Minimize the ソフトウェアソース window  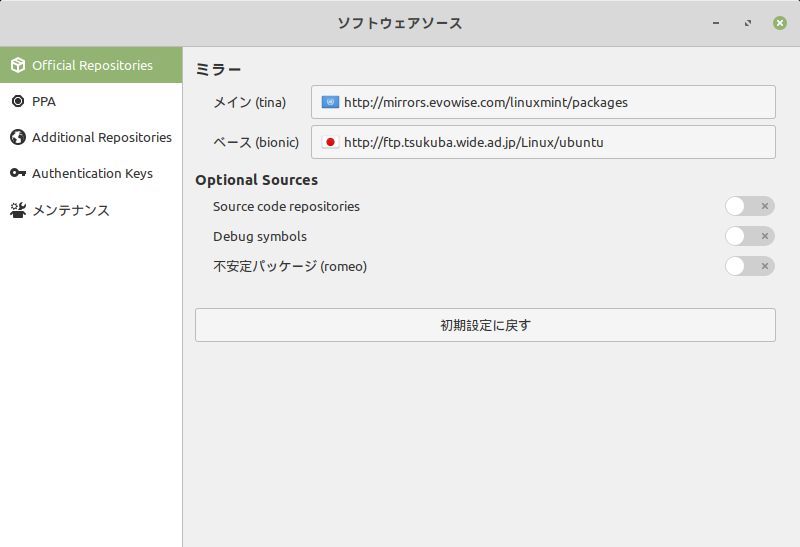click(715, 22)
